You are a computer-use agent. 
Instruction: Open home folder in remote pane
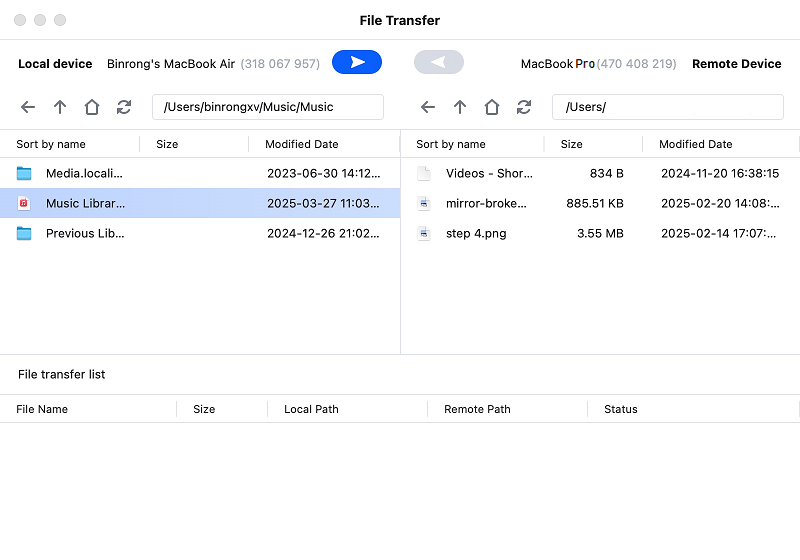pyautogui.click(x=492, y=107)
